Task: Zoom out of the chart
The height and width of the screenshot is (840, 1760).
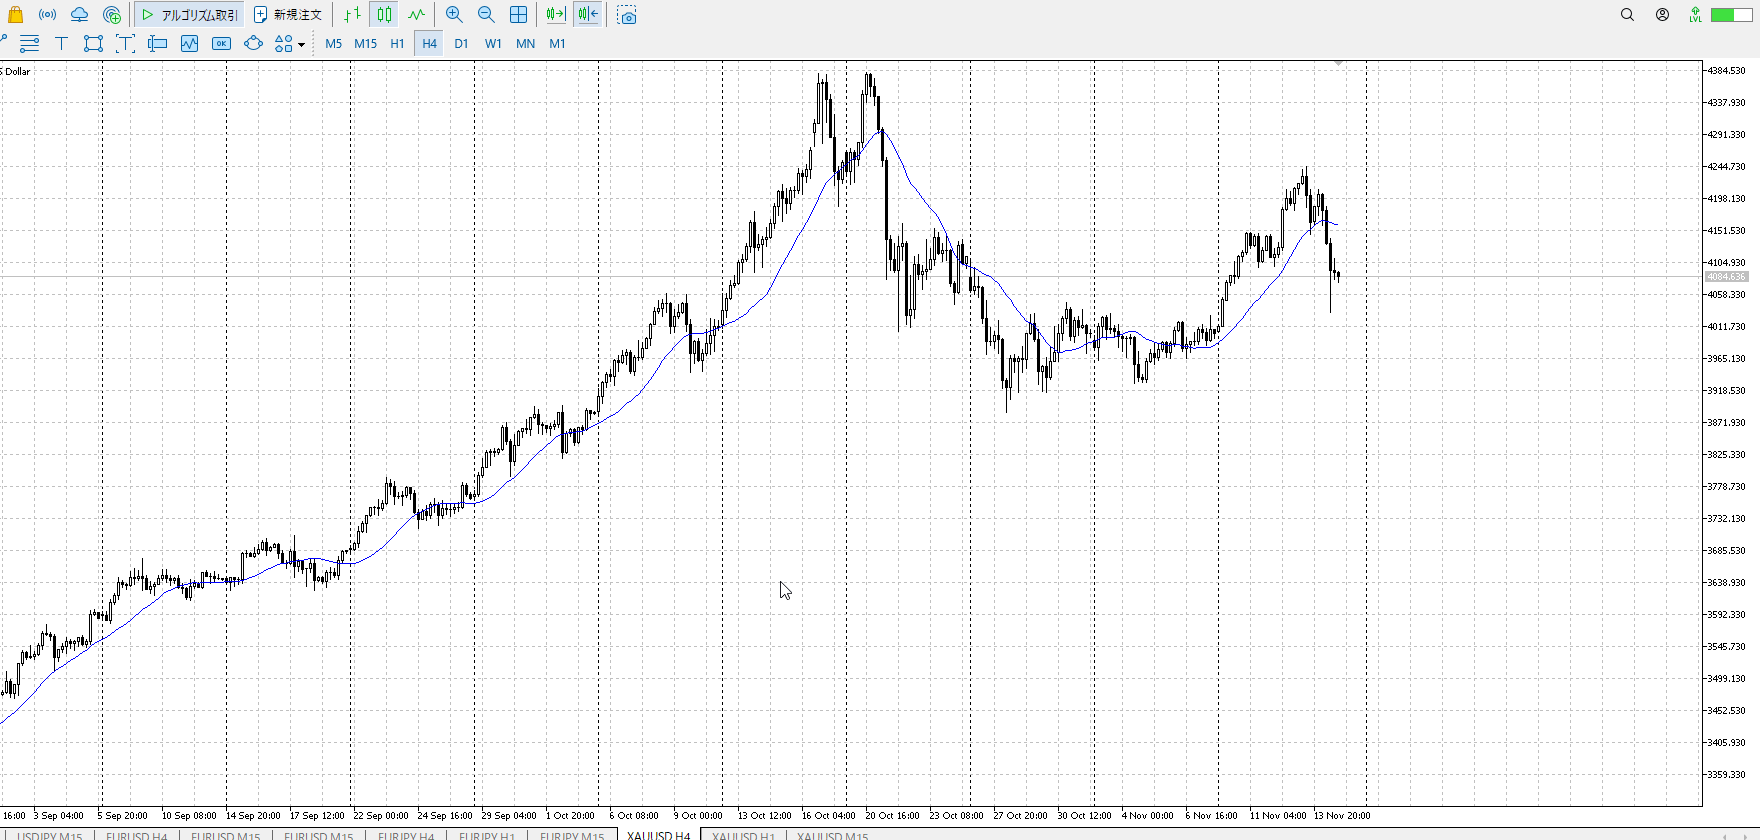Action: coord(486,15)
